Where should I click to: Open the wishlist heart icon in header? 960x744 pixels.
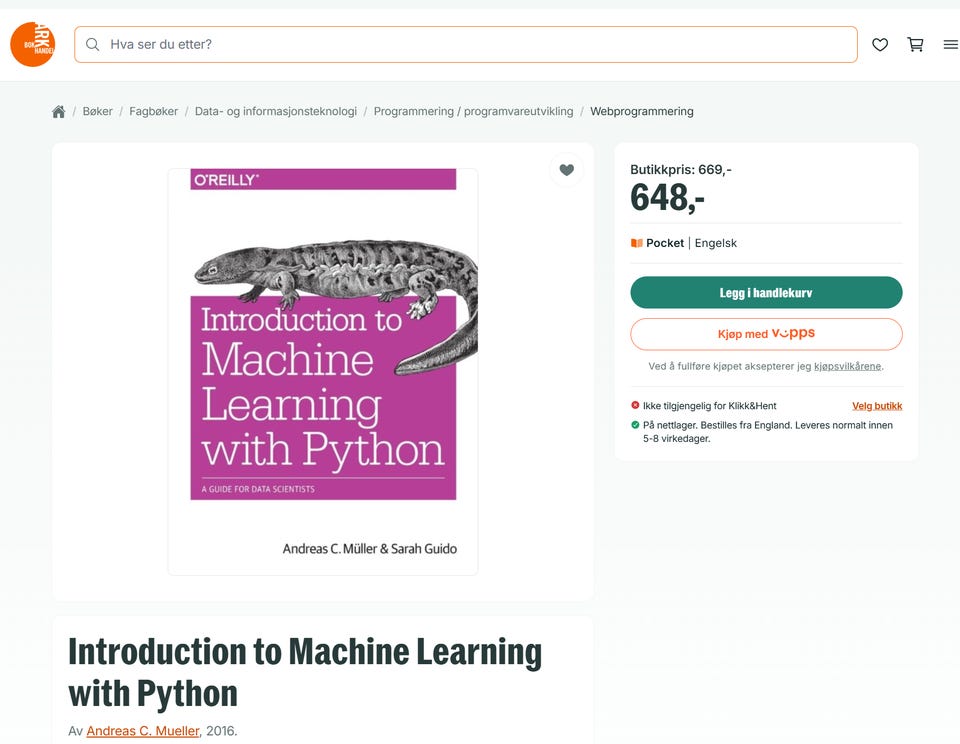(880, 45)
